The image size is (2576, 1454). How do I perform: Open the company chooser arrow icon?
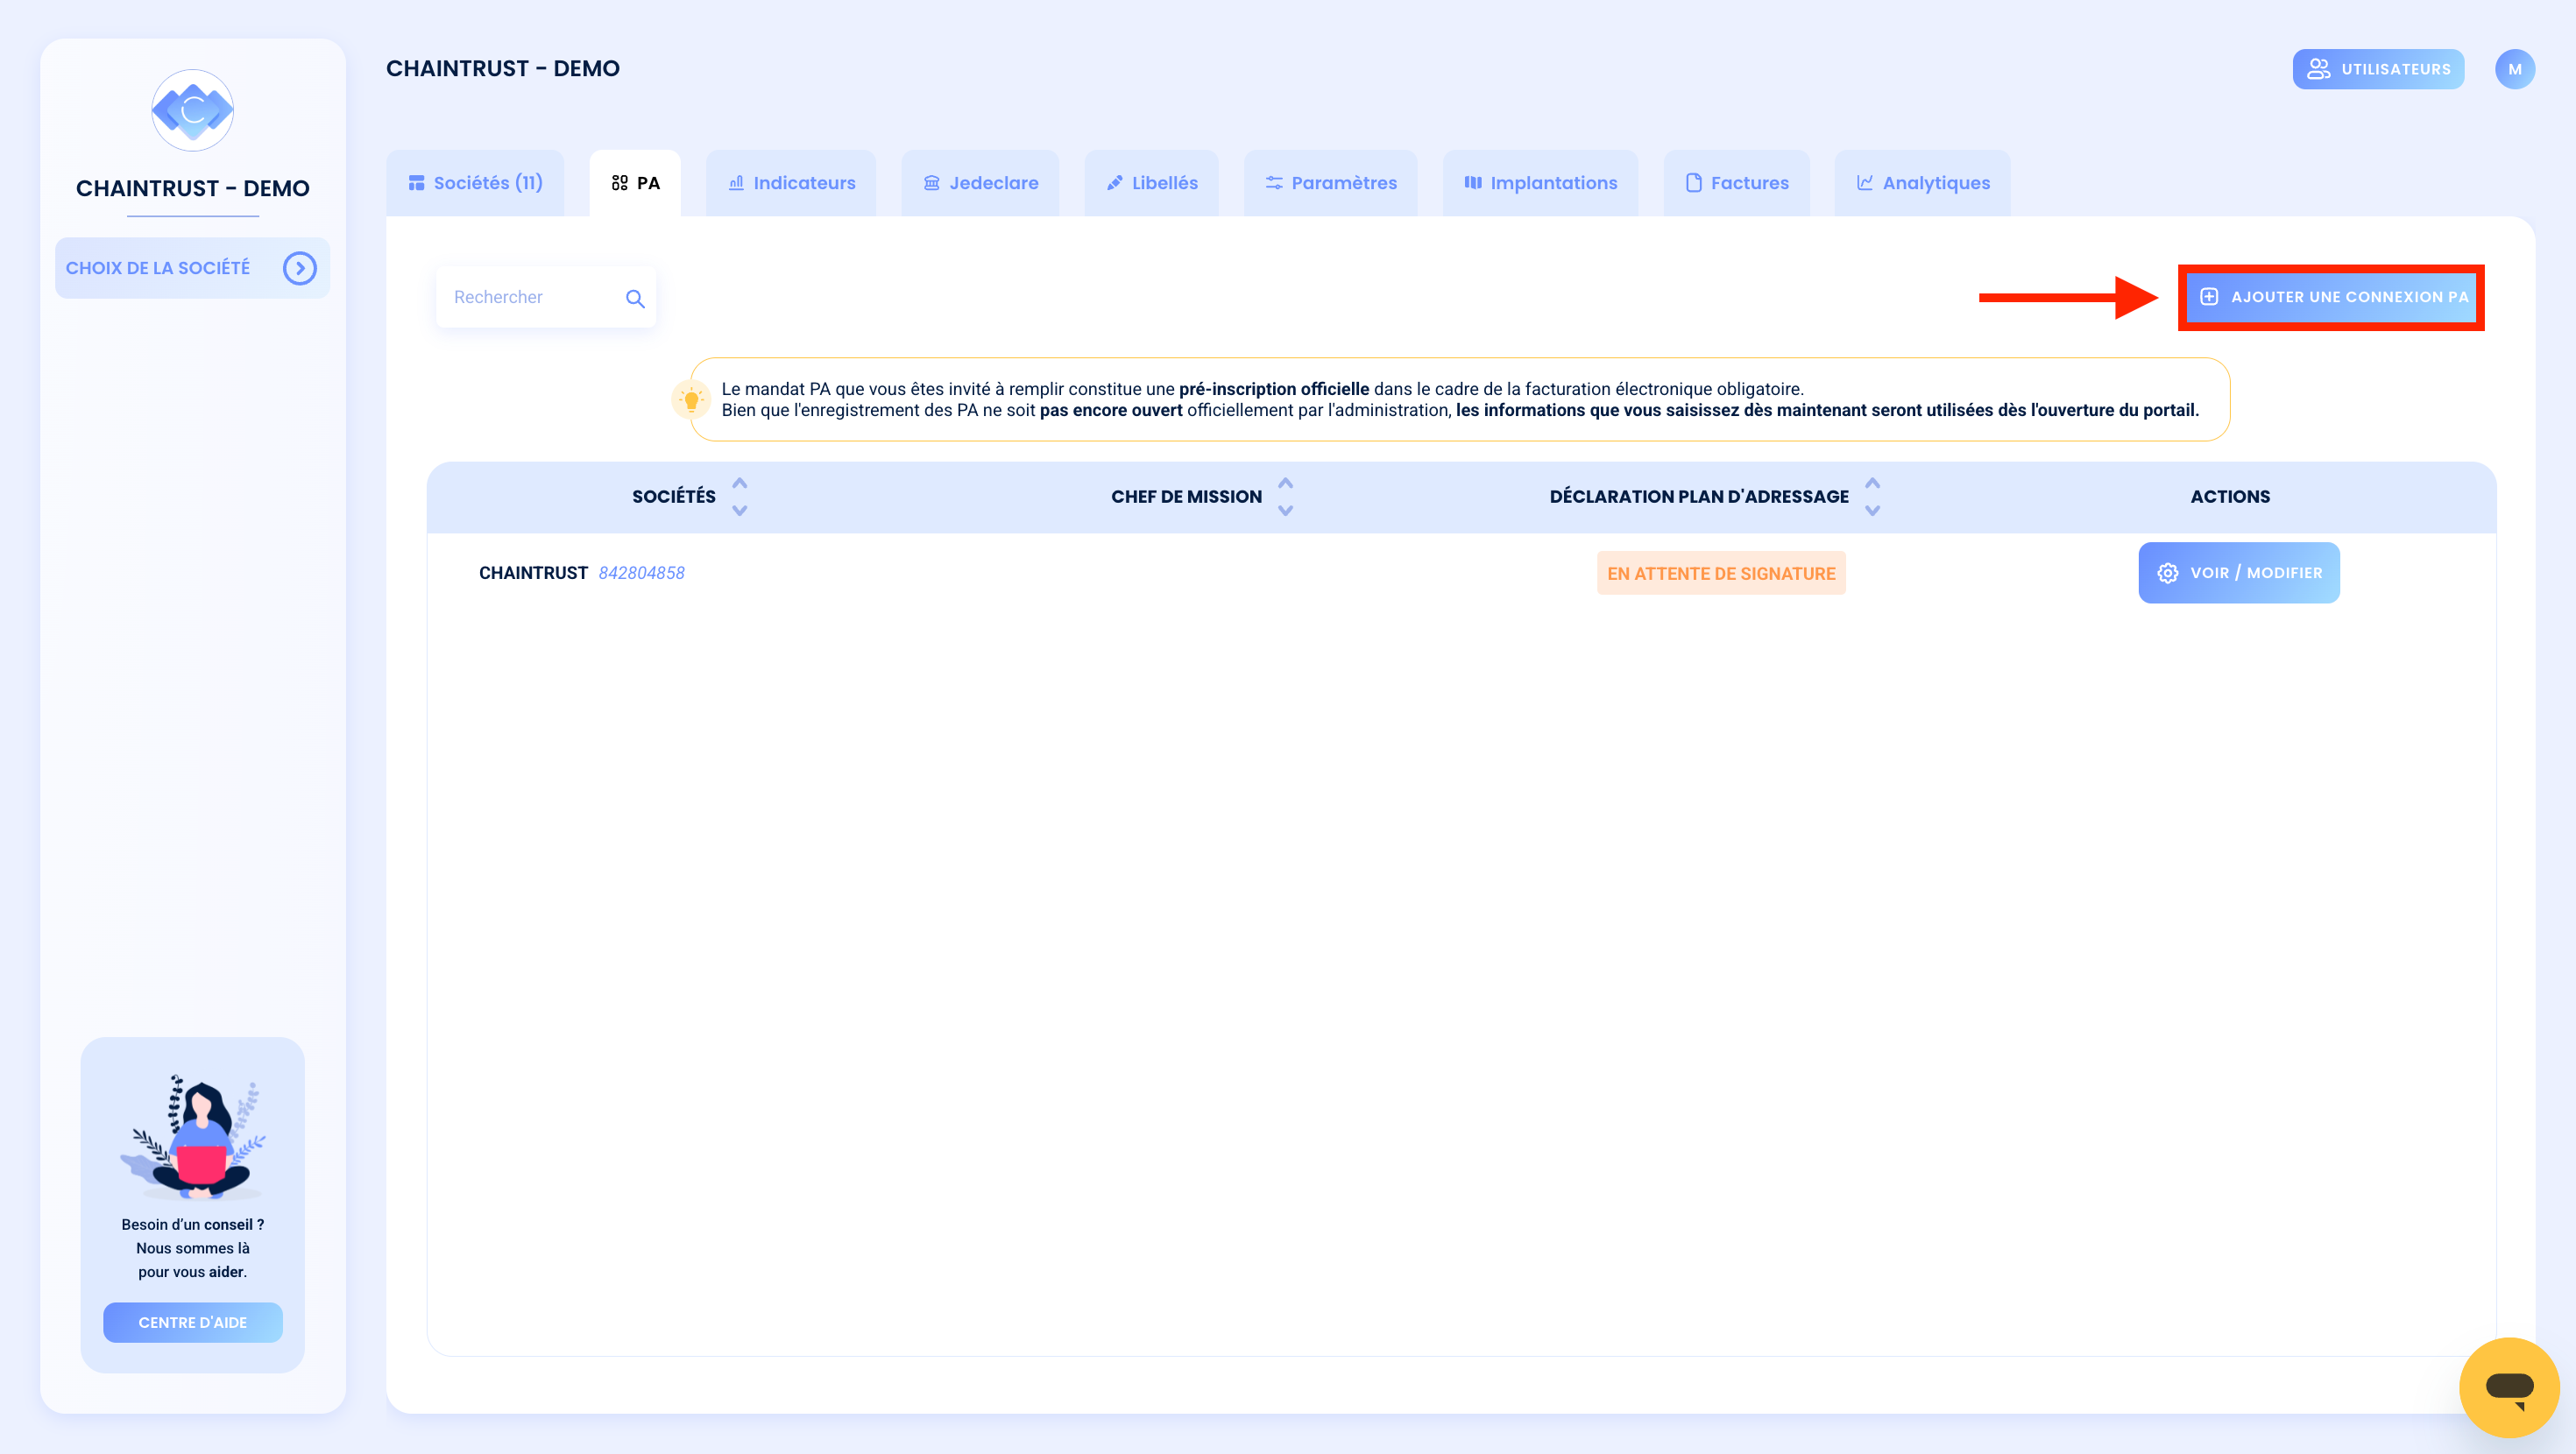coord(299,268)
